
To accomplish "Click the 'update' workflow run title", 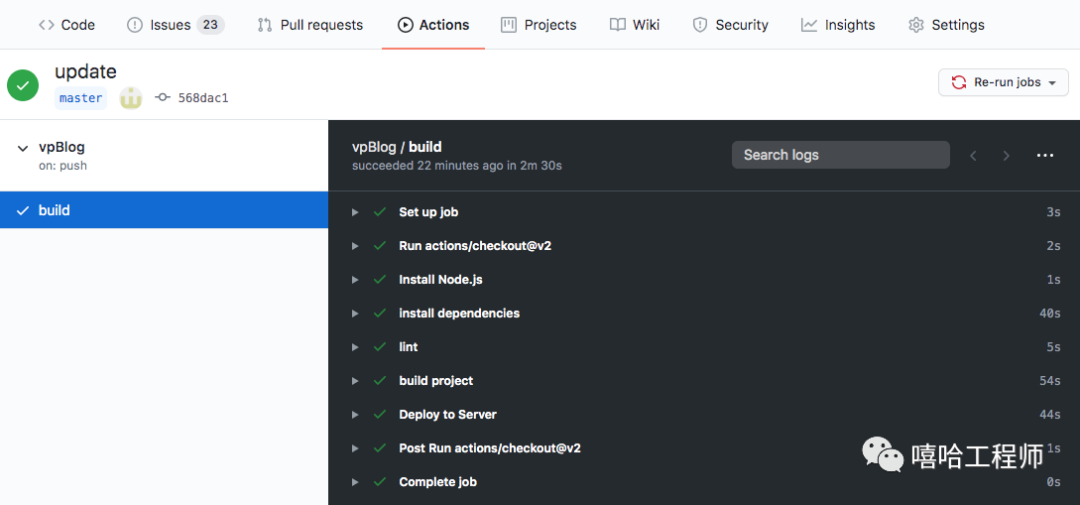I will (85, 72).
